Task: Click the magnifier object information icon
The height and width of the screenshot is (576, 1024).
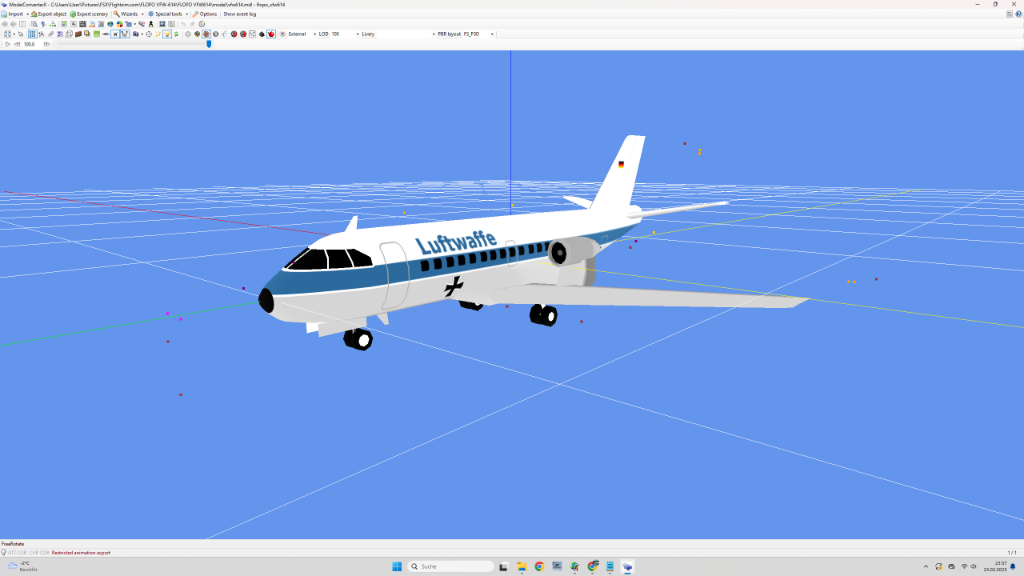Action: [x=34, y=24]
